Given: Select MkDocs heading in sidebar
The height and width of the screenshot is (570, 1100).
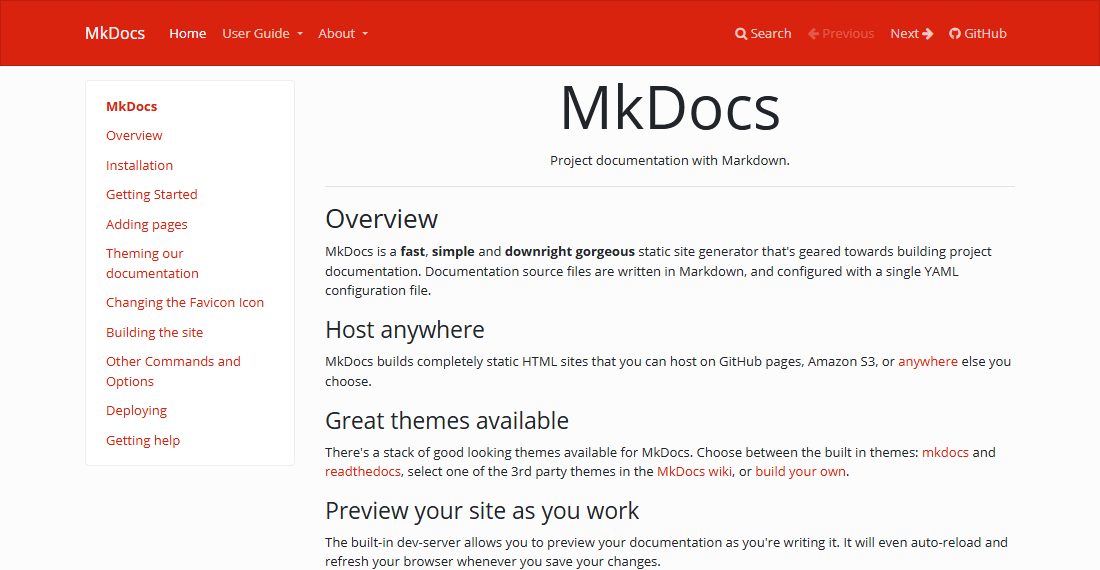Looking at the screenshot, I should pos(131,107).
